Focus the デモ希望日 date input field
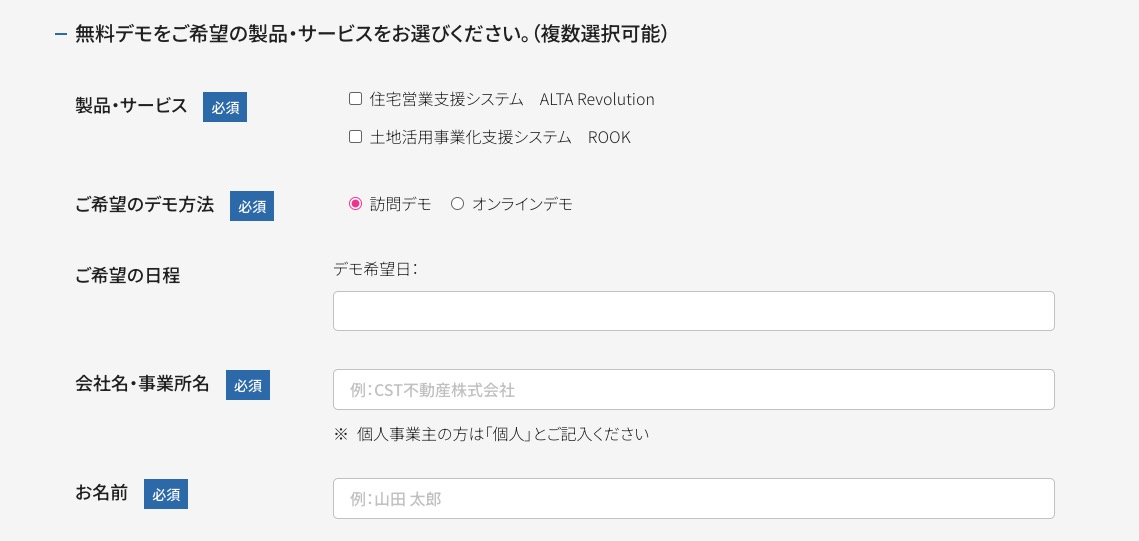Screen dimensions: 1139x541 tap(693, 311)
